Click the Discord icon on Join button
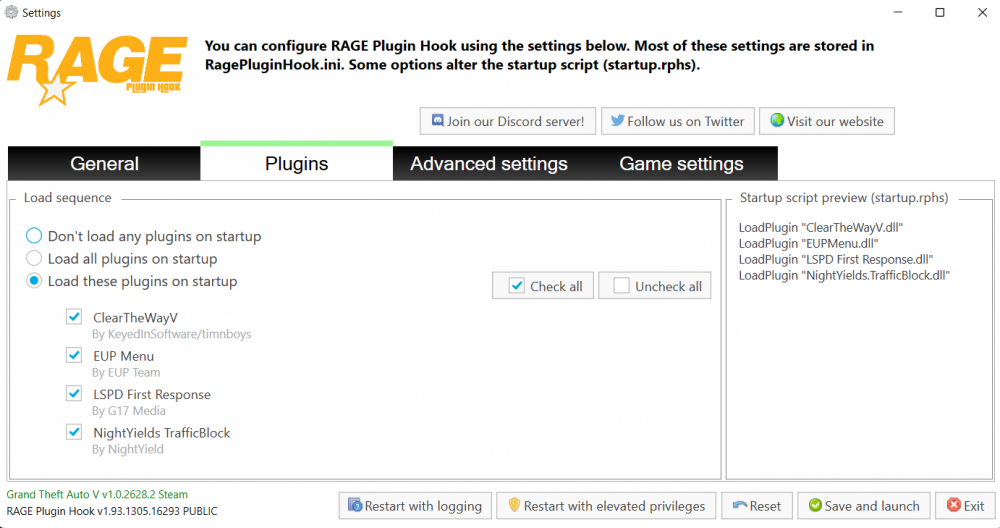The height and width of the screenshot is (528, 1000). pos(438,120)
